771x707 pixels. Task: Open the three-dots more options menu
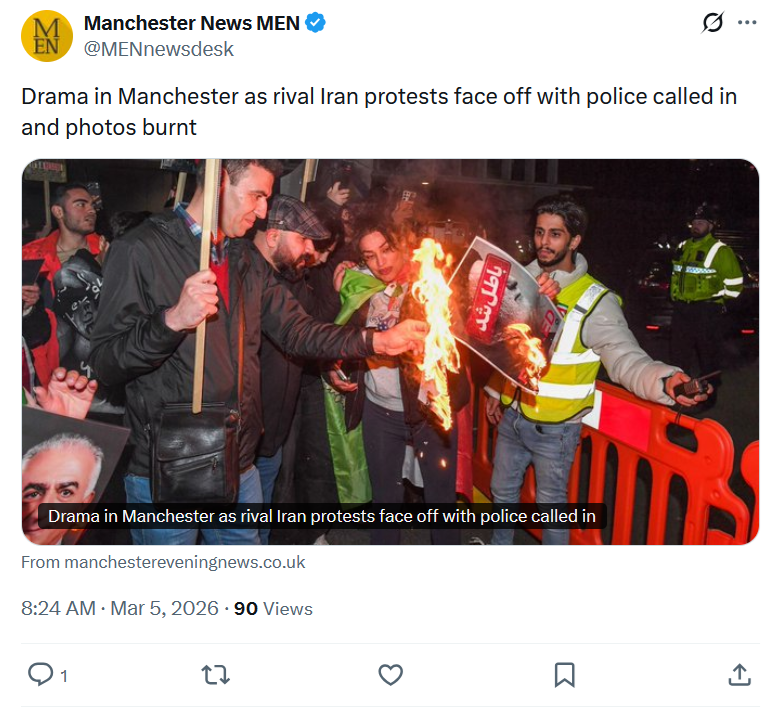[x=747, y=23]
